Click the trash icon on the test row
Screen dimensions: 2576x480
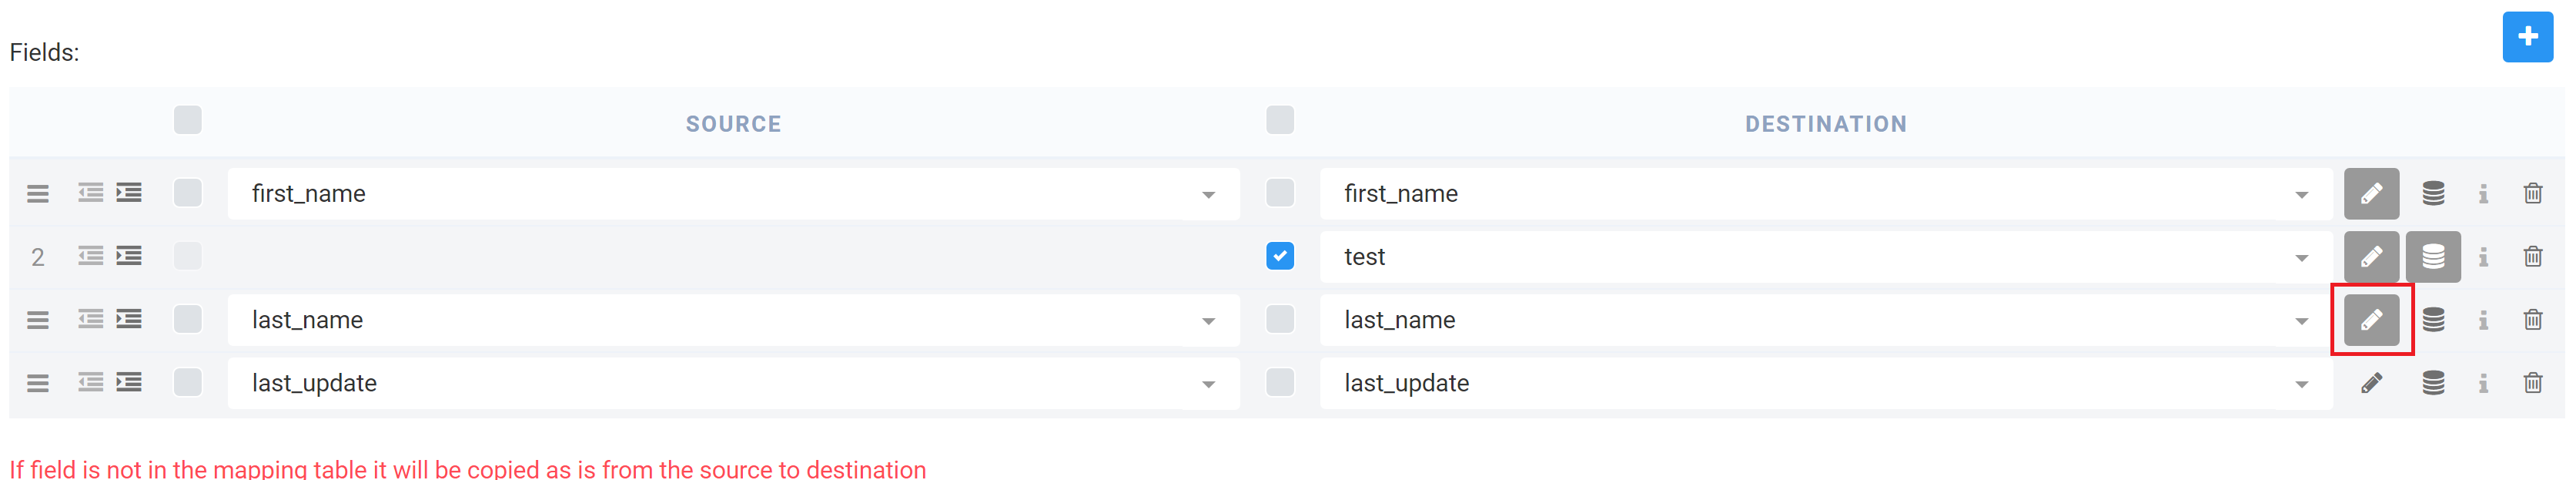point(2532,257)
